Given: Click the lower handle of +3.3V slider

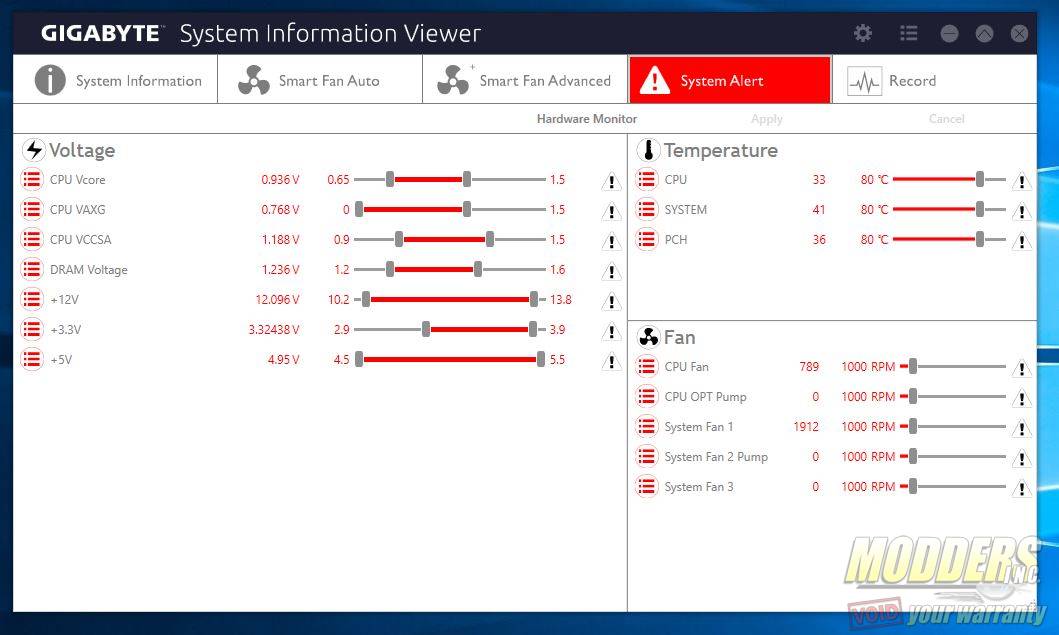Looking at the screenshot, I should 426,330.
